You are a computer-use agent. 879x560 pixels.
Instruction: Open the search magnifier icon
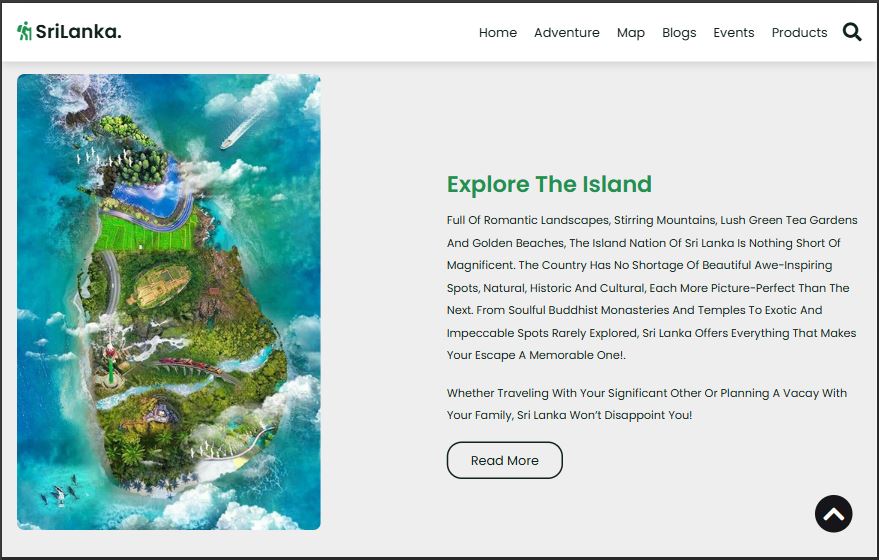click(852, 32)
